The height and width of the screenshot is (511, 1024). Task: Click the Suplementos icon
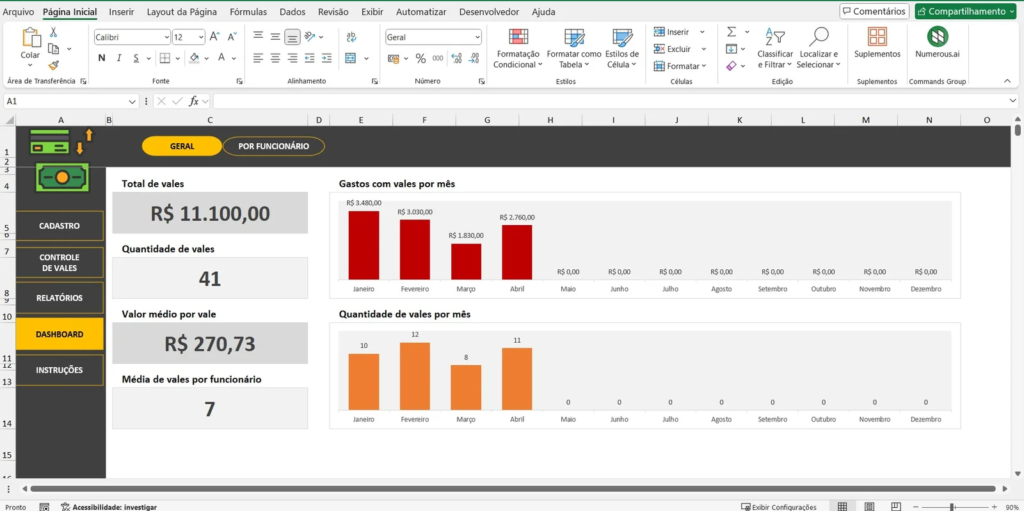click(876, 42)
